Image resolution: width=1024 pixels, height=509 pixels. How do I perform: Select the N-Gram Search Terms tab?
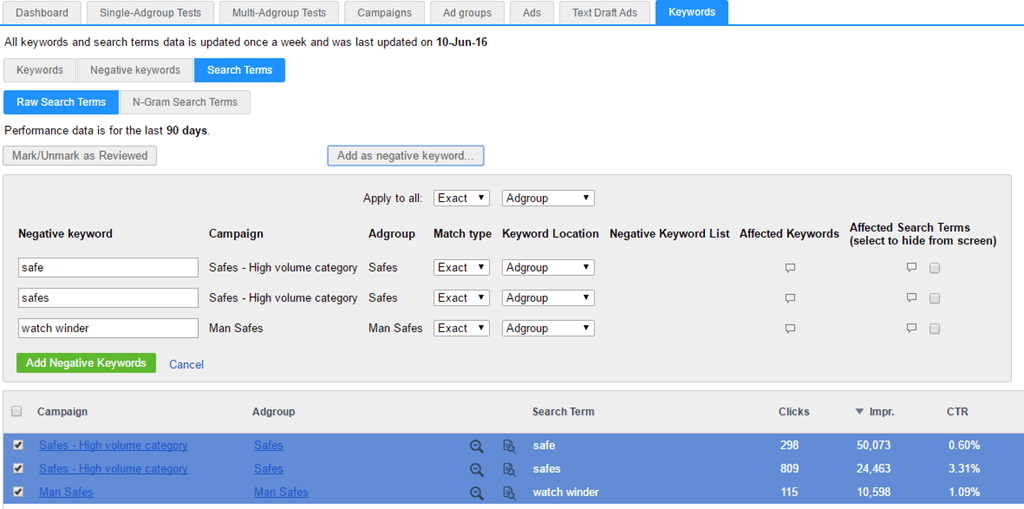click(185, 102)
